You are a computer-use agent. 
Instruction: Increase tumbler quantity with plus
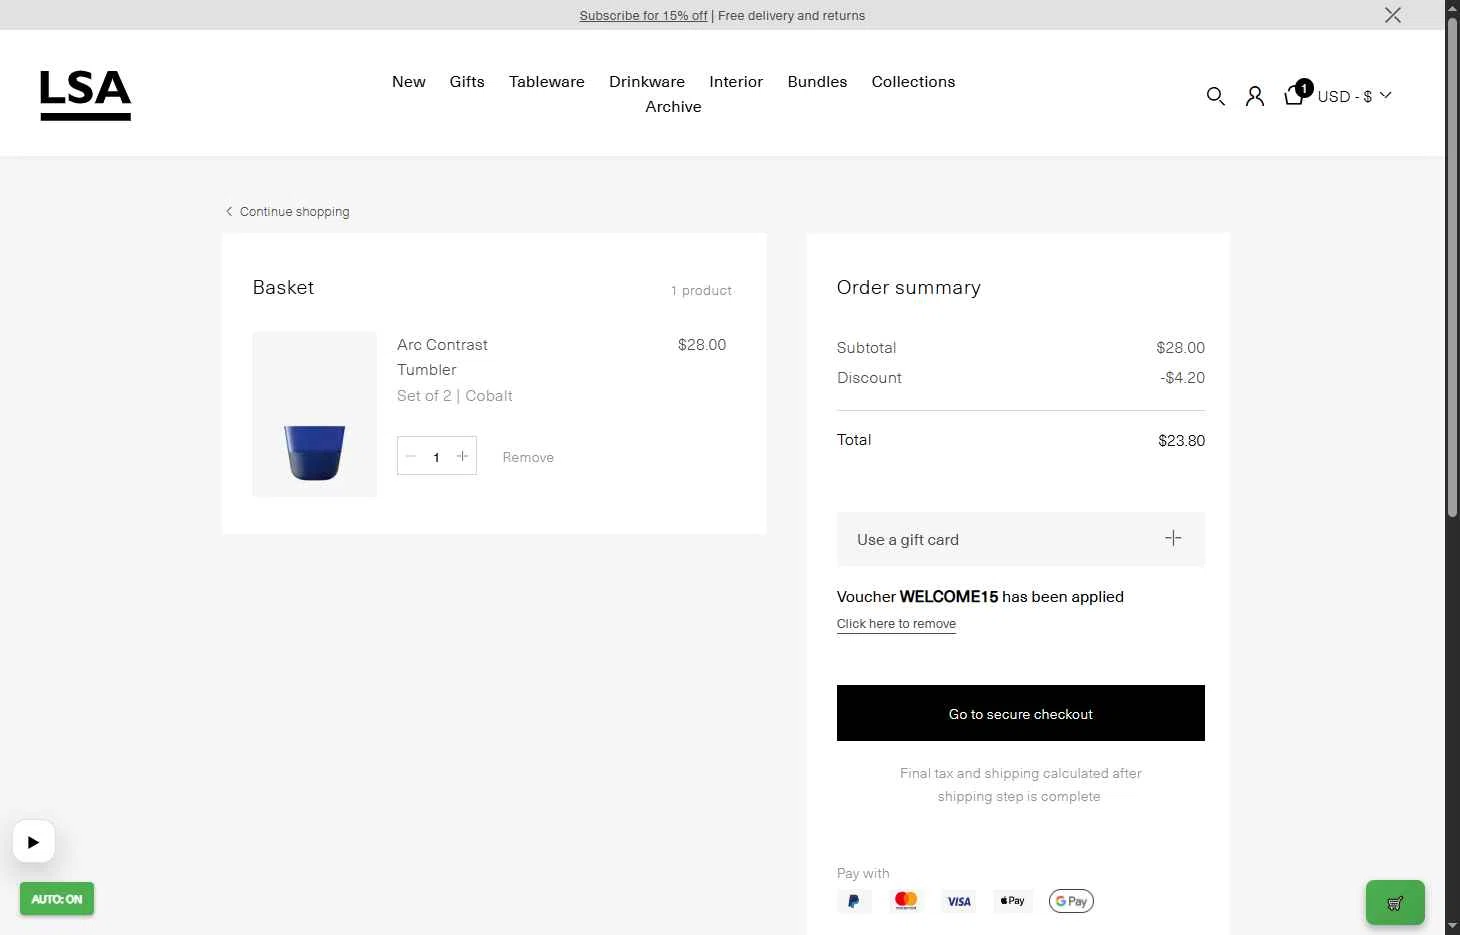[x=462, y=456]
